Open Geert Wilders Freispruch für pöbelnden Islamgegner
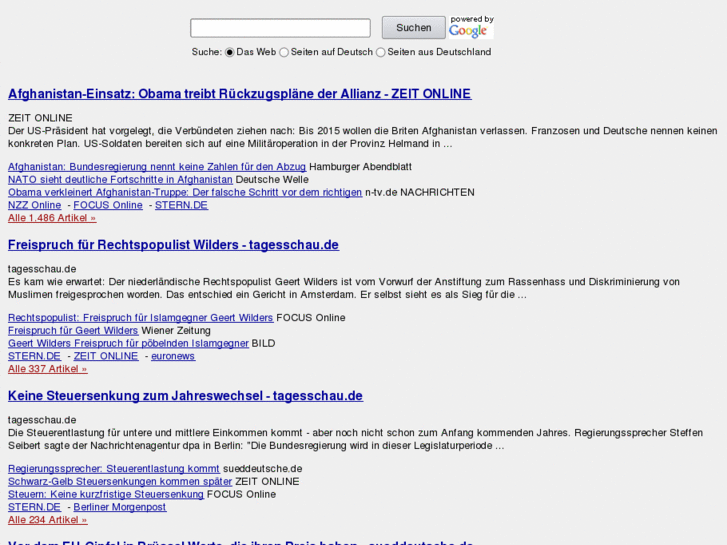 [x=128, y=343]
